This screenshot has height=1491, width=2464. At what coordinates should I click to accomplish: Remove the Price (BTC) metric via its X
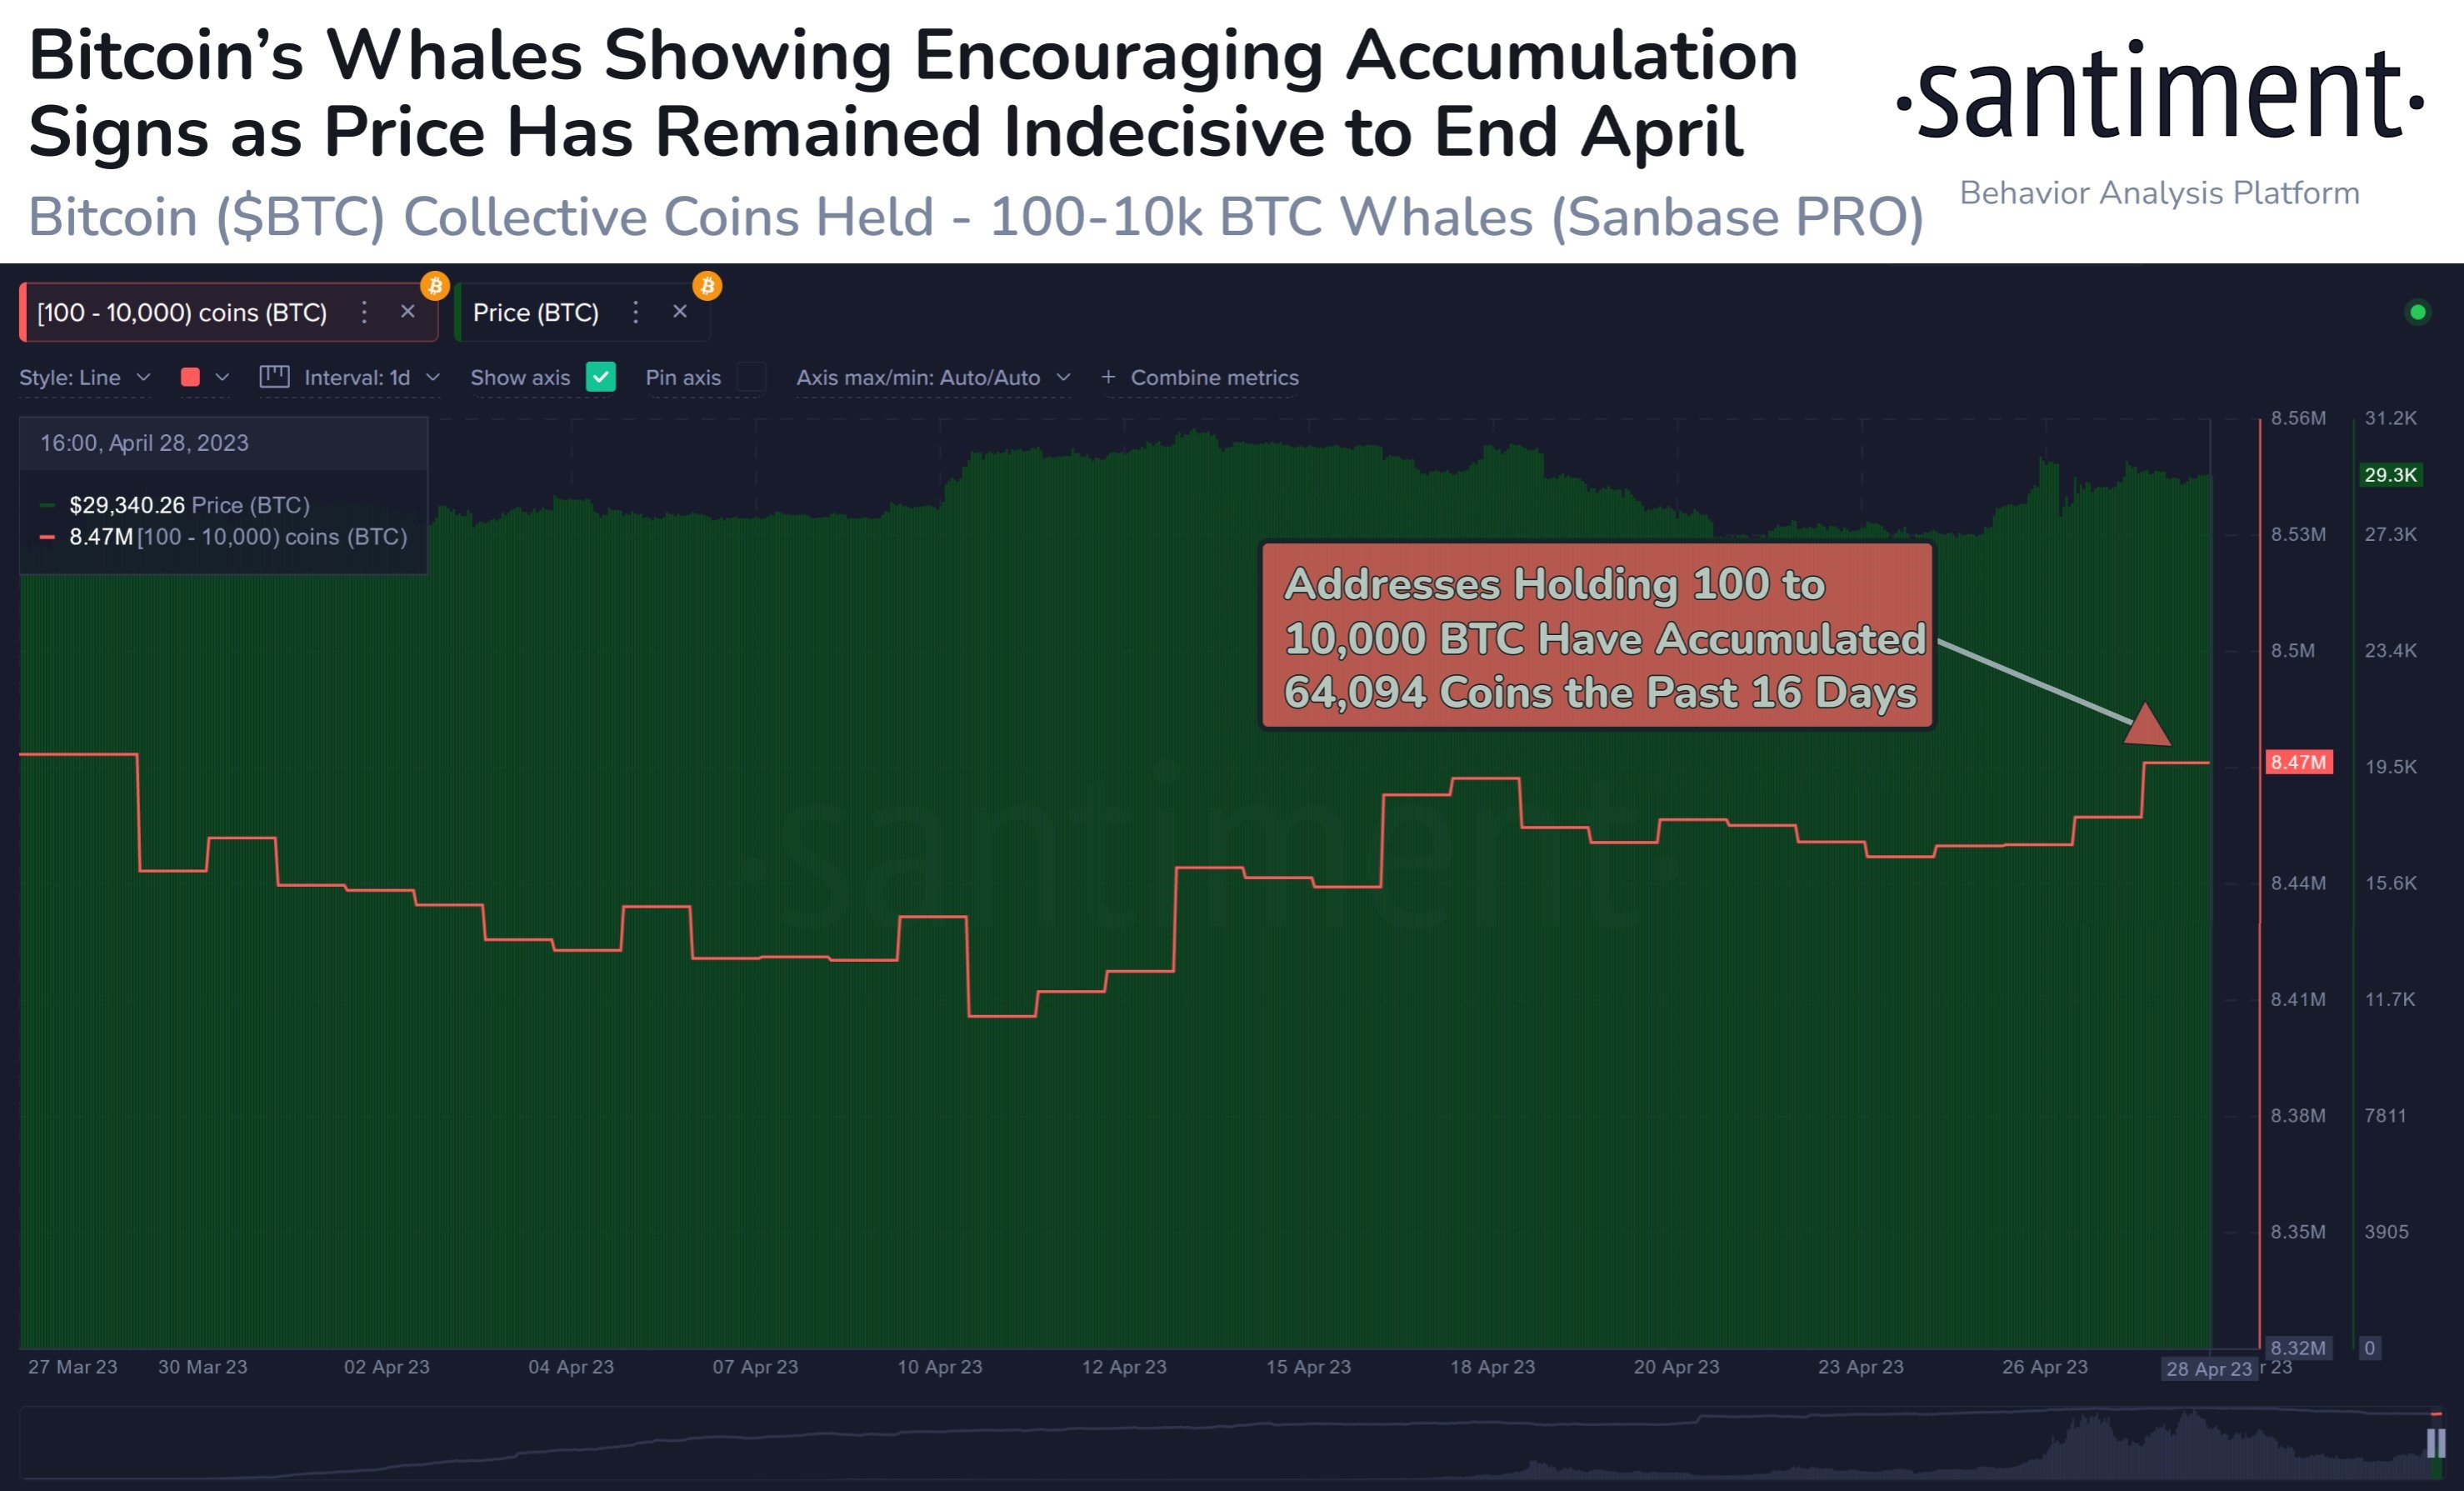(681, 311)
